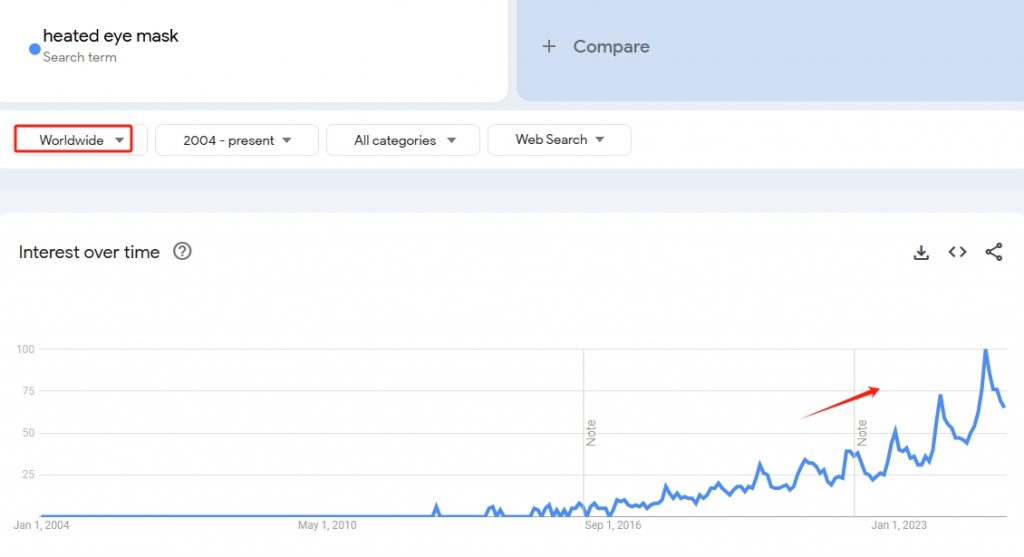This screenshot has width=1024, height=557.
Task: Click the Note marker near Jan 2023
Action: click(861, 432)
